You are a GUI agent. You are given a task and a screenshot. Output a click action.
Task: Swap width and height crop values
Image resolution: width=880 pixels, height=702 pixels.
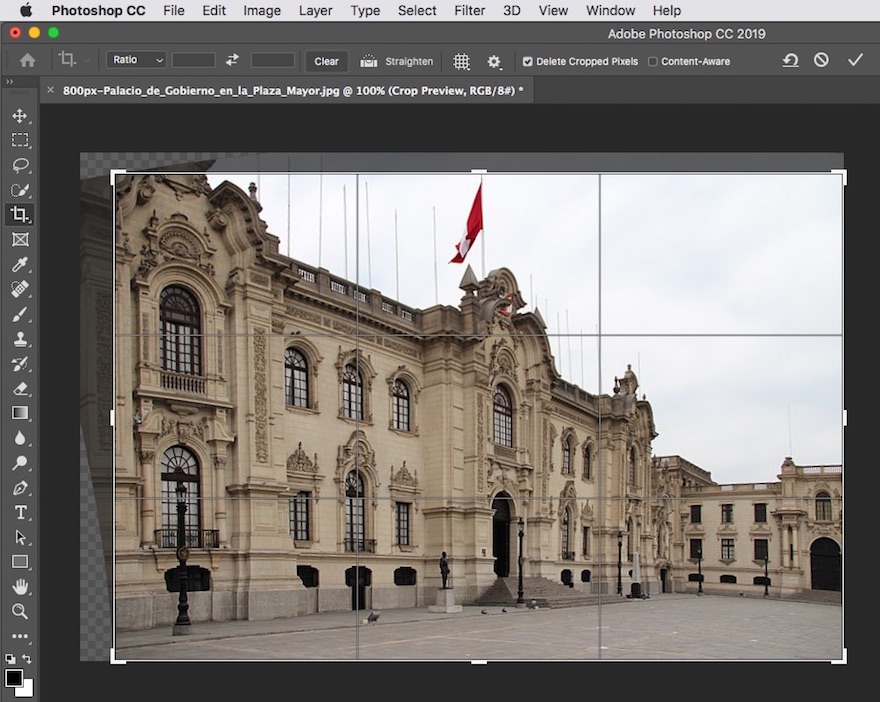coord(233,60)
